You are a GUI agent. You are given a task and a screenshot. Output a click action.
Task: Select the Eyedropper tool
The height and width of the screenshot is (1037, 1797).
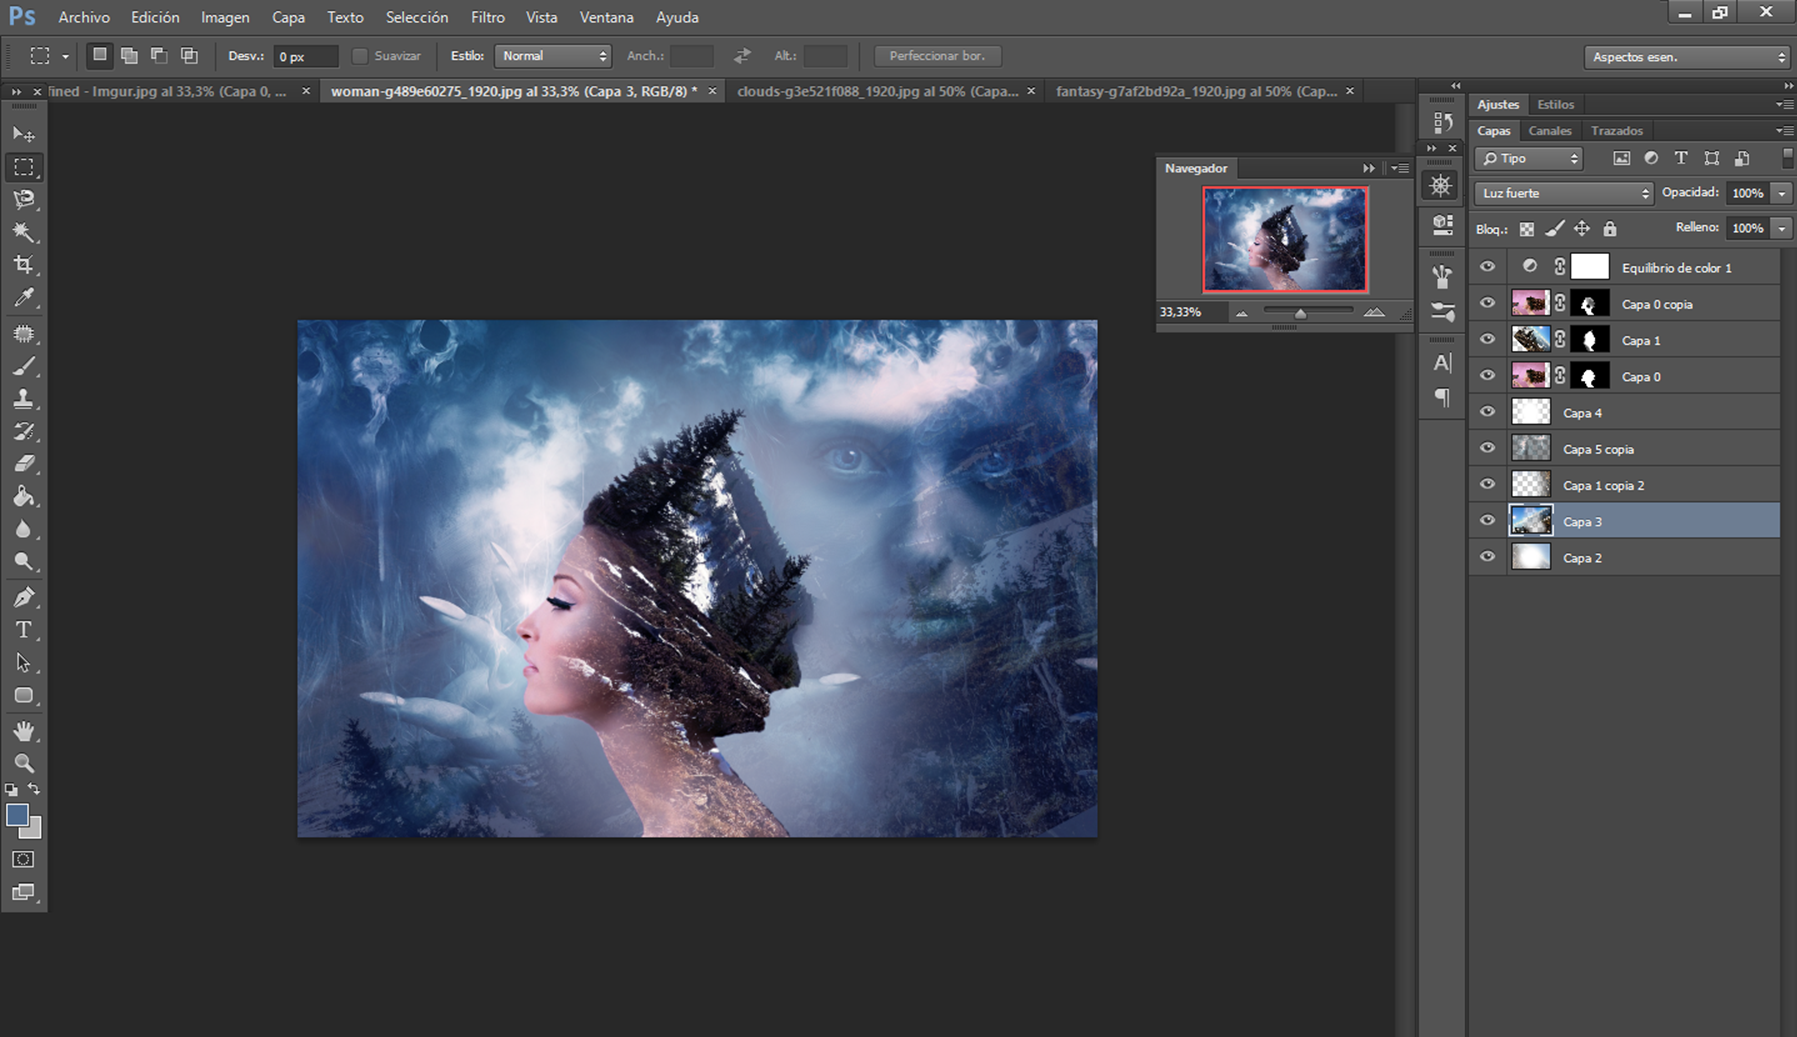coord(24,297)
